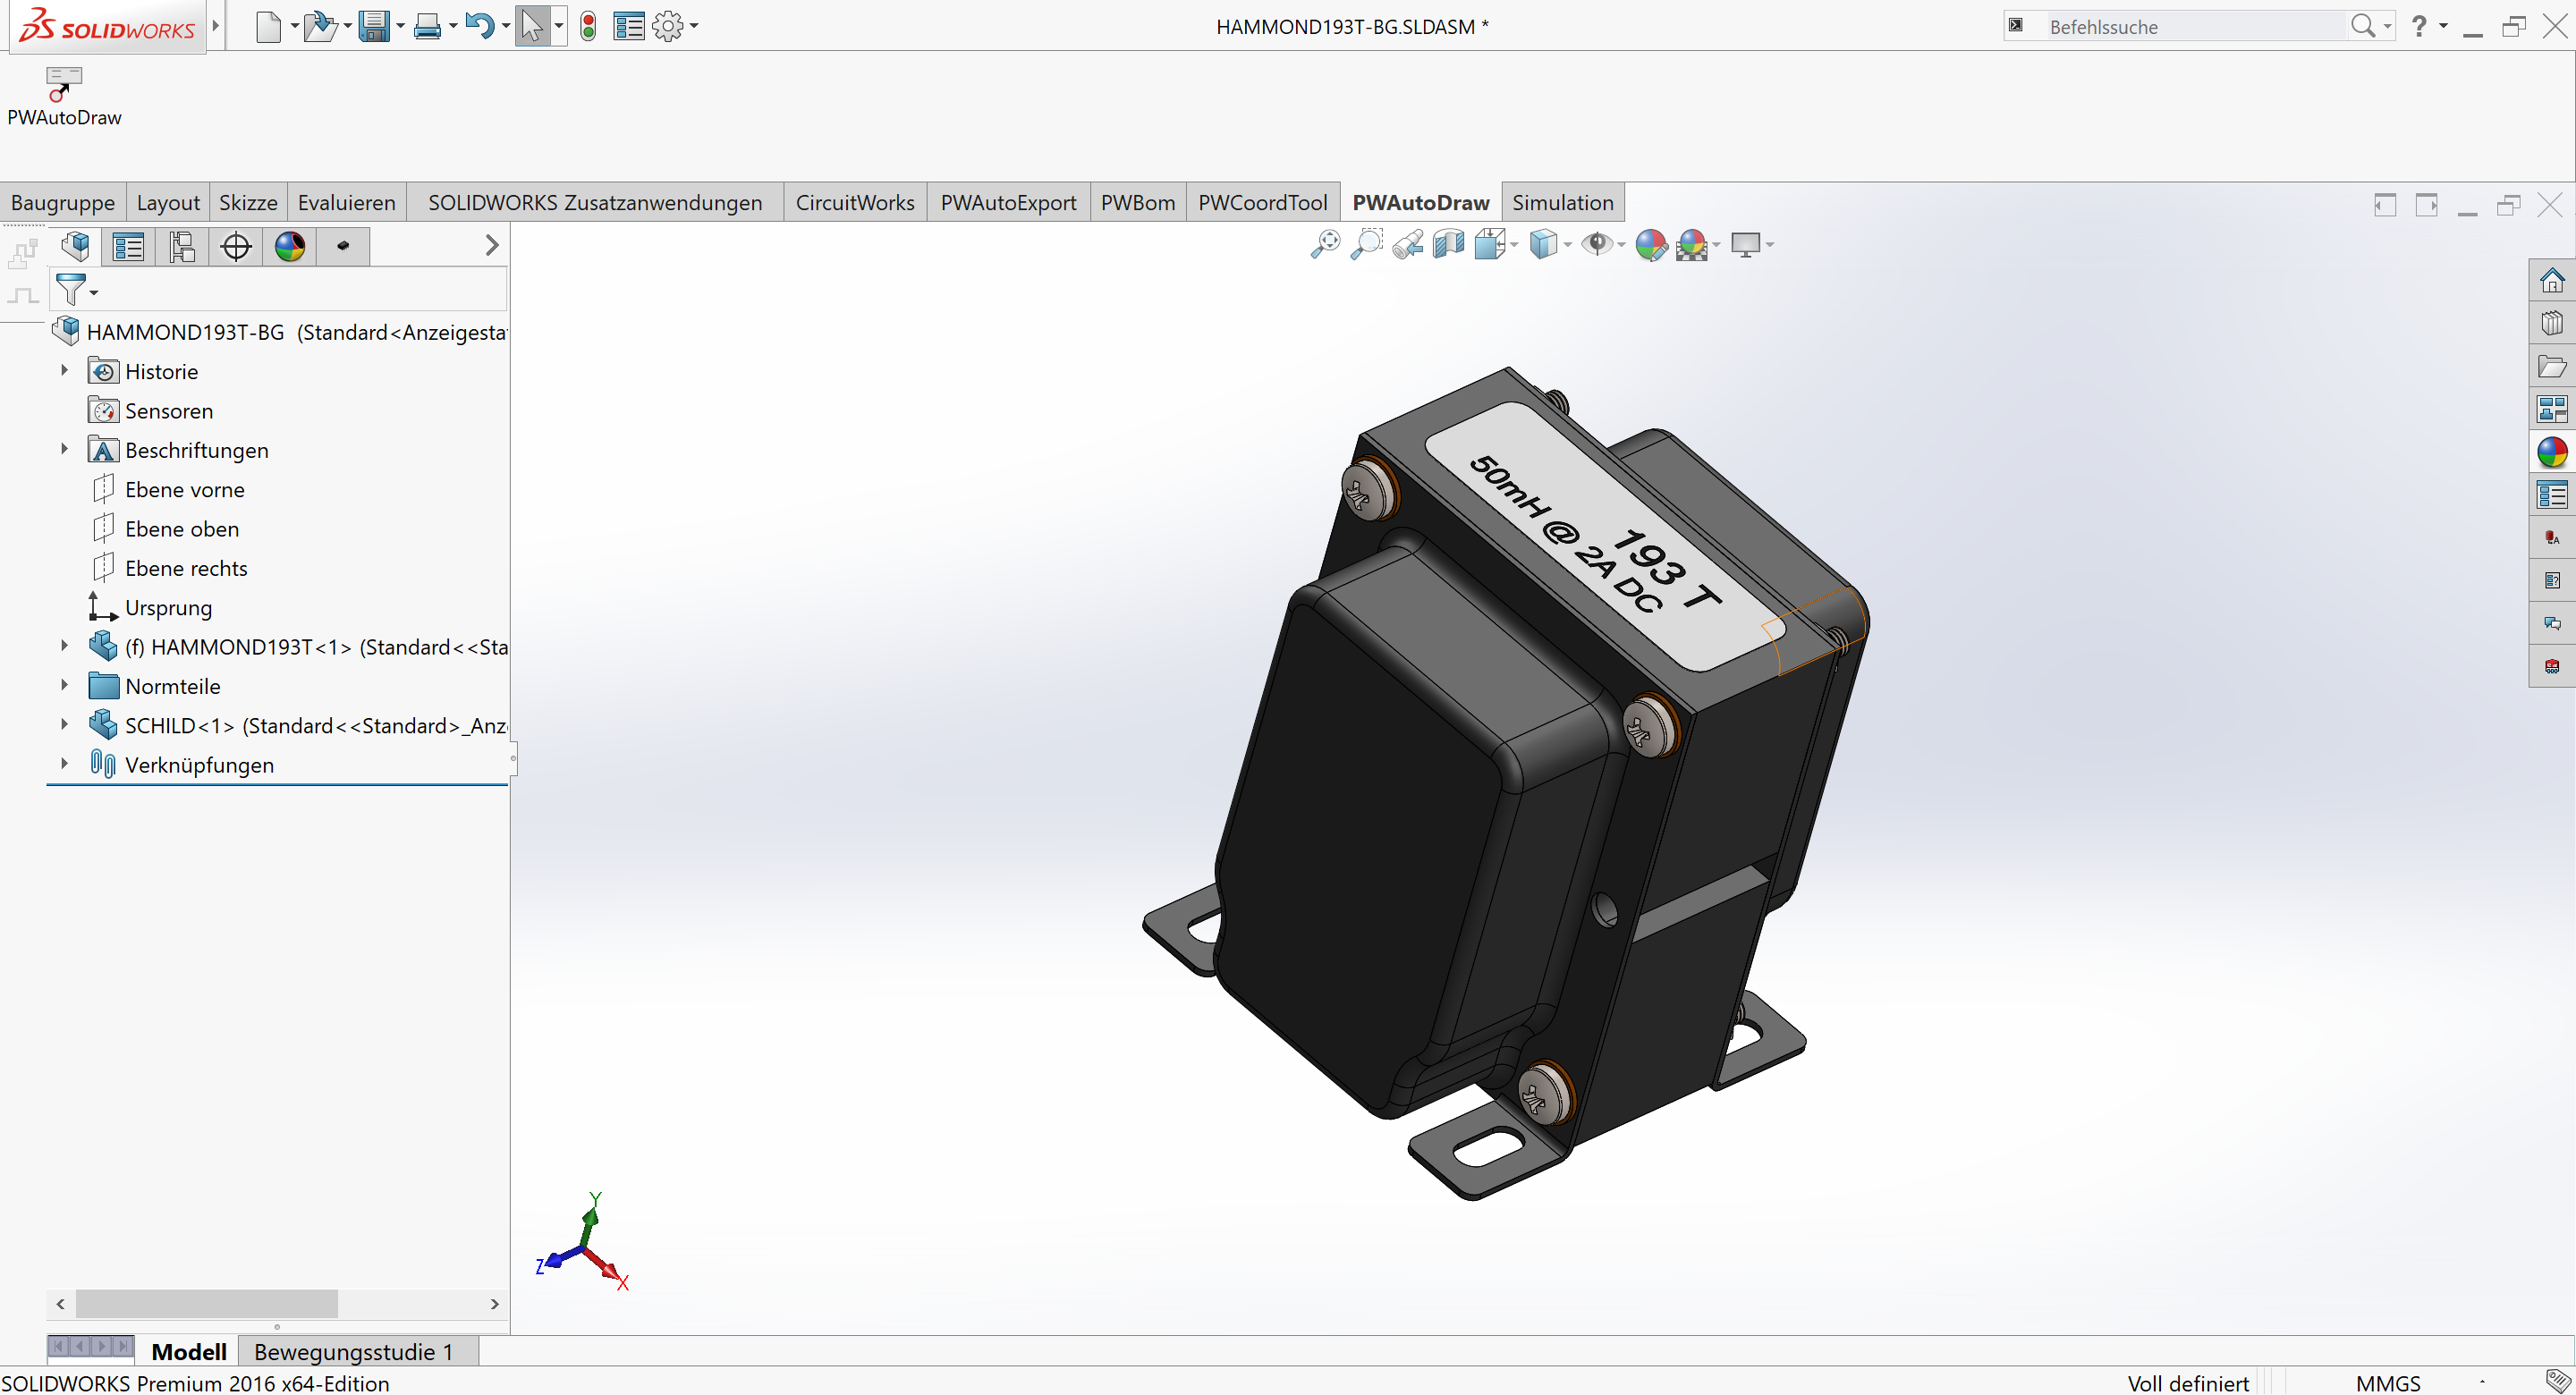The height and width of the screenshot is (1395, 2576).
Task: Click the Apply Scene icon
Action: pos(1692,245)
